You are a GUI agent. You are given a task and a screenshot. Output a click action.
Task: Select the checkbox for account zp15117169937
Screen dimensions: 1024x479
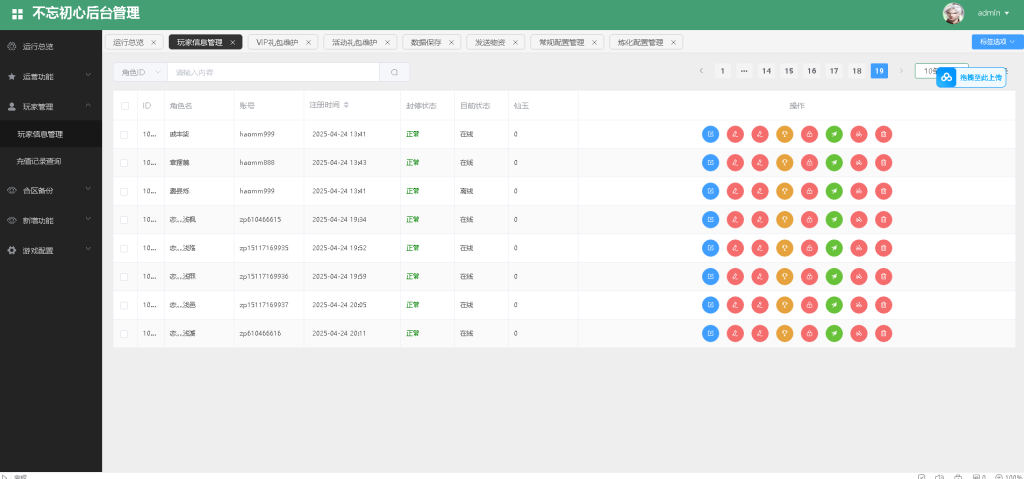pyautogui.click(x=125, y=305)
